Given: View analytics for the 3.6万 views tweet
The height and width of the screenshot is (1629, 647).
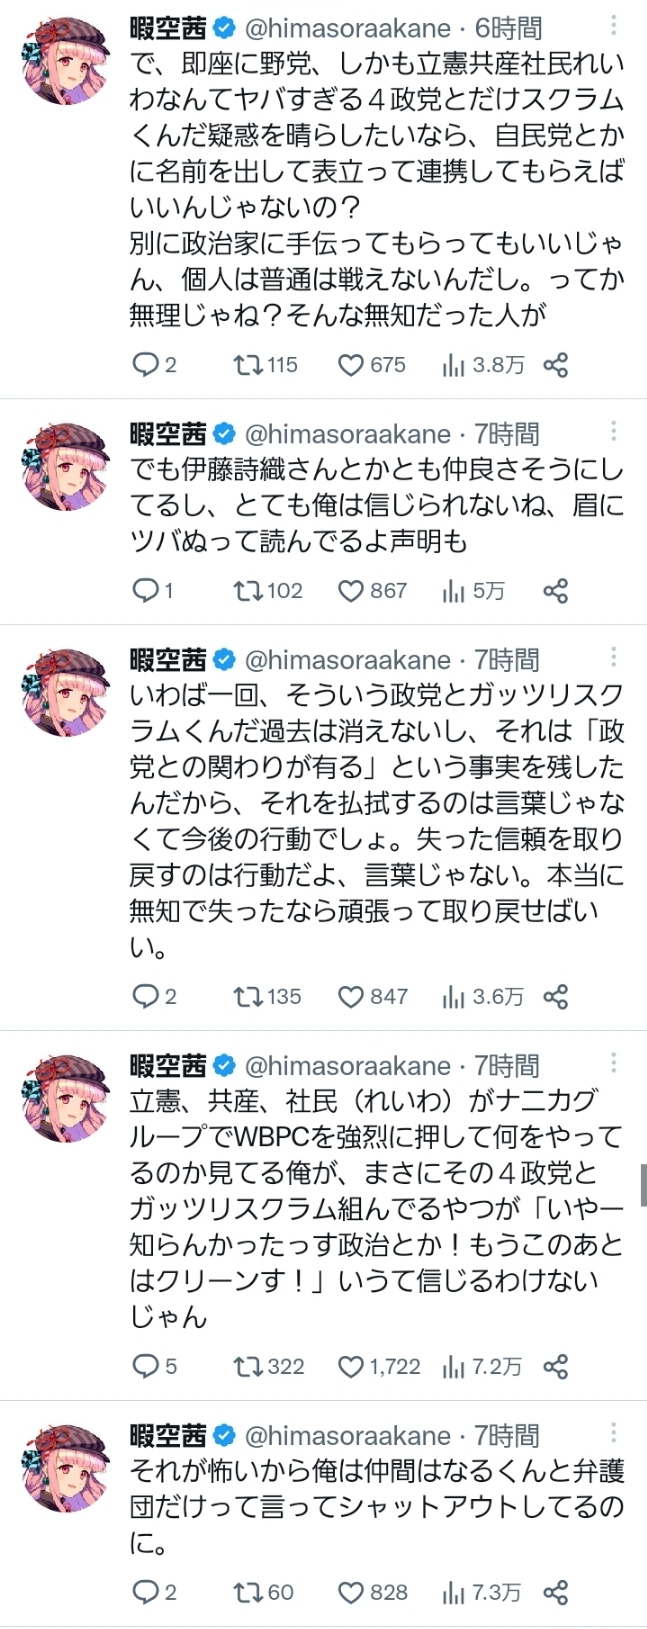Looking at the screenshot, I should [454, 996].
